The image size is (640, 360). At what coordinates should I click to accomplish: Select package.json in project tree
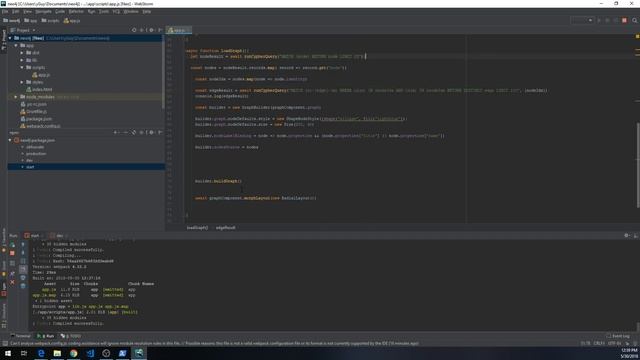pos(36,119)
